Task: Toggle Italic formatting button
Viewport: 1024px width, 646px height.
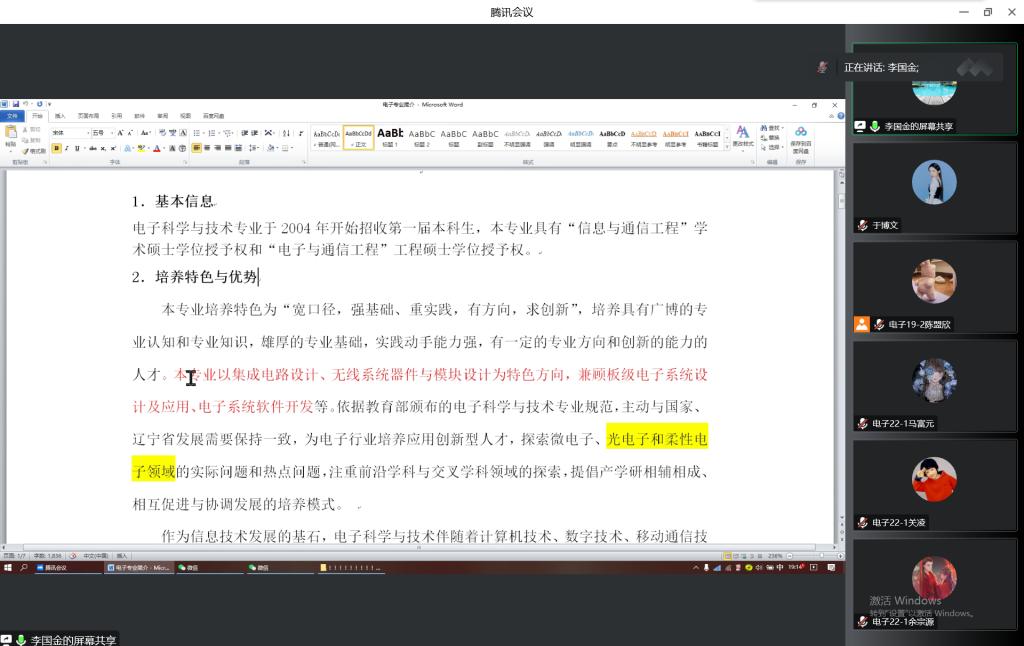Action: coord(66,148)
